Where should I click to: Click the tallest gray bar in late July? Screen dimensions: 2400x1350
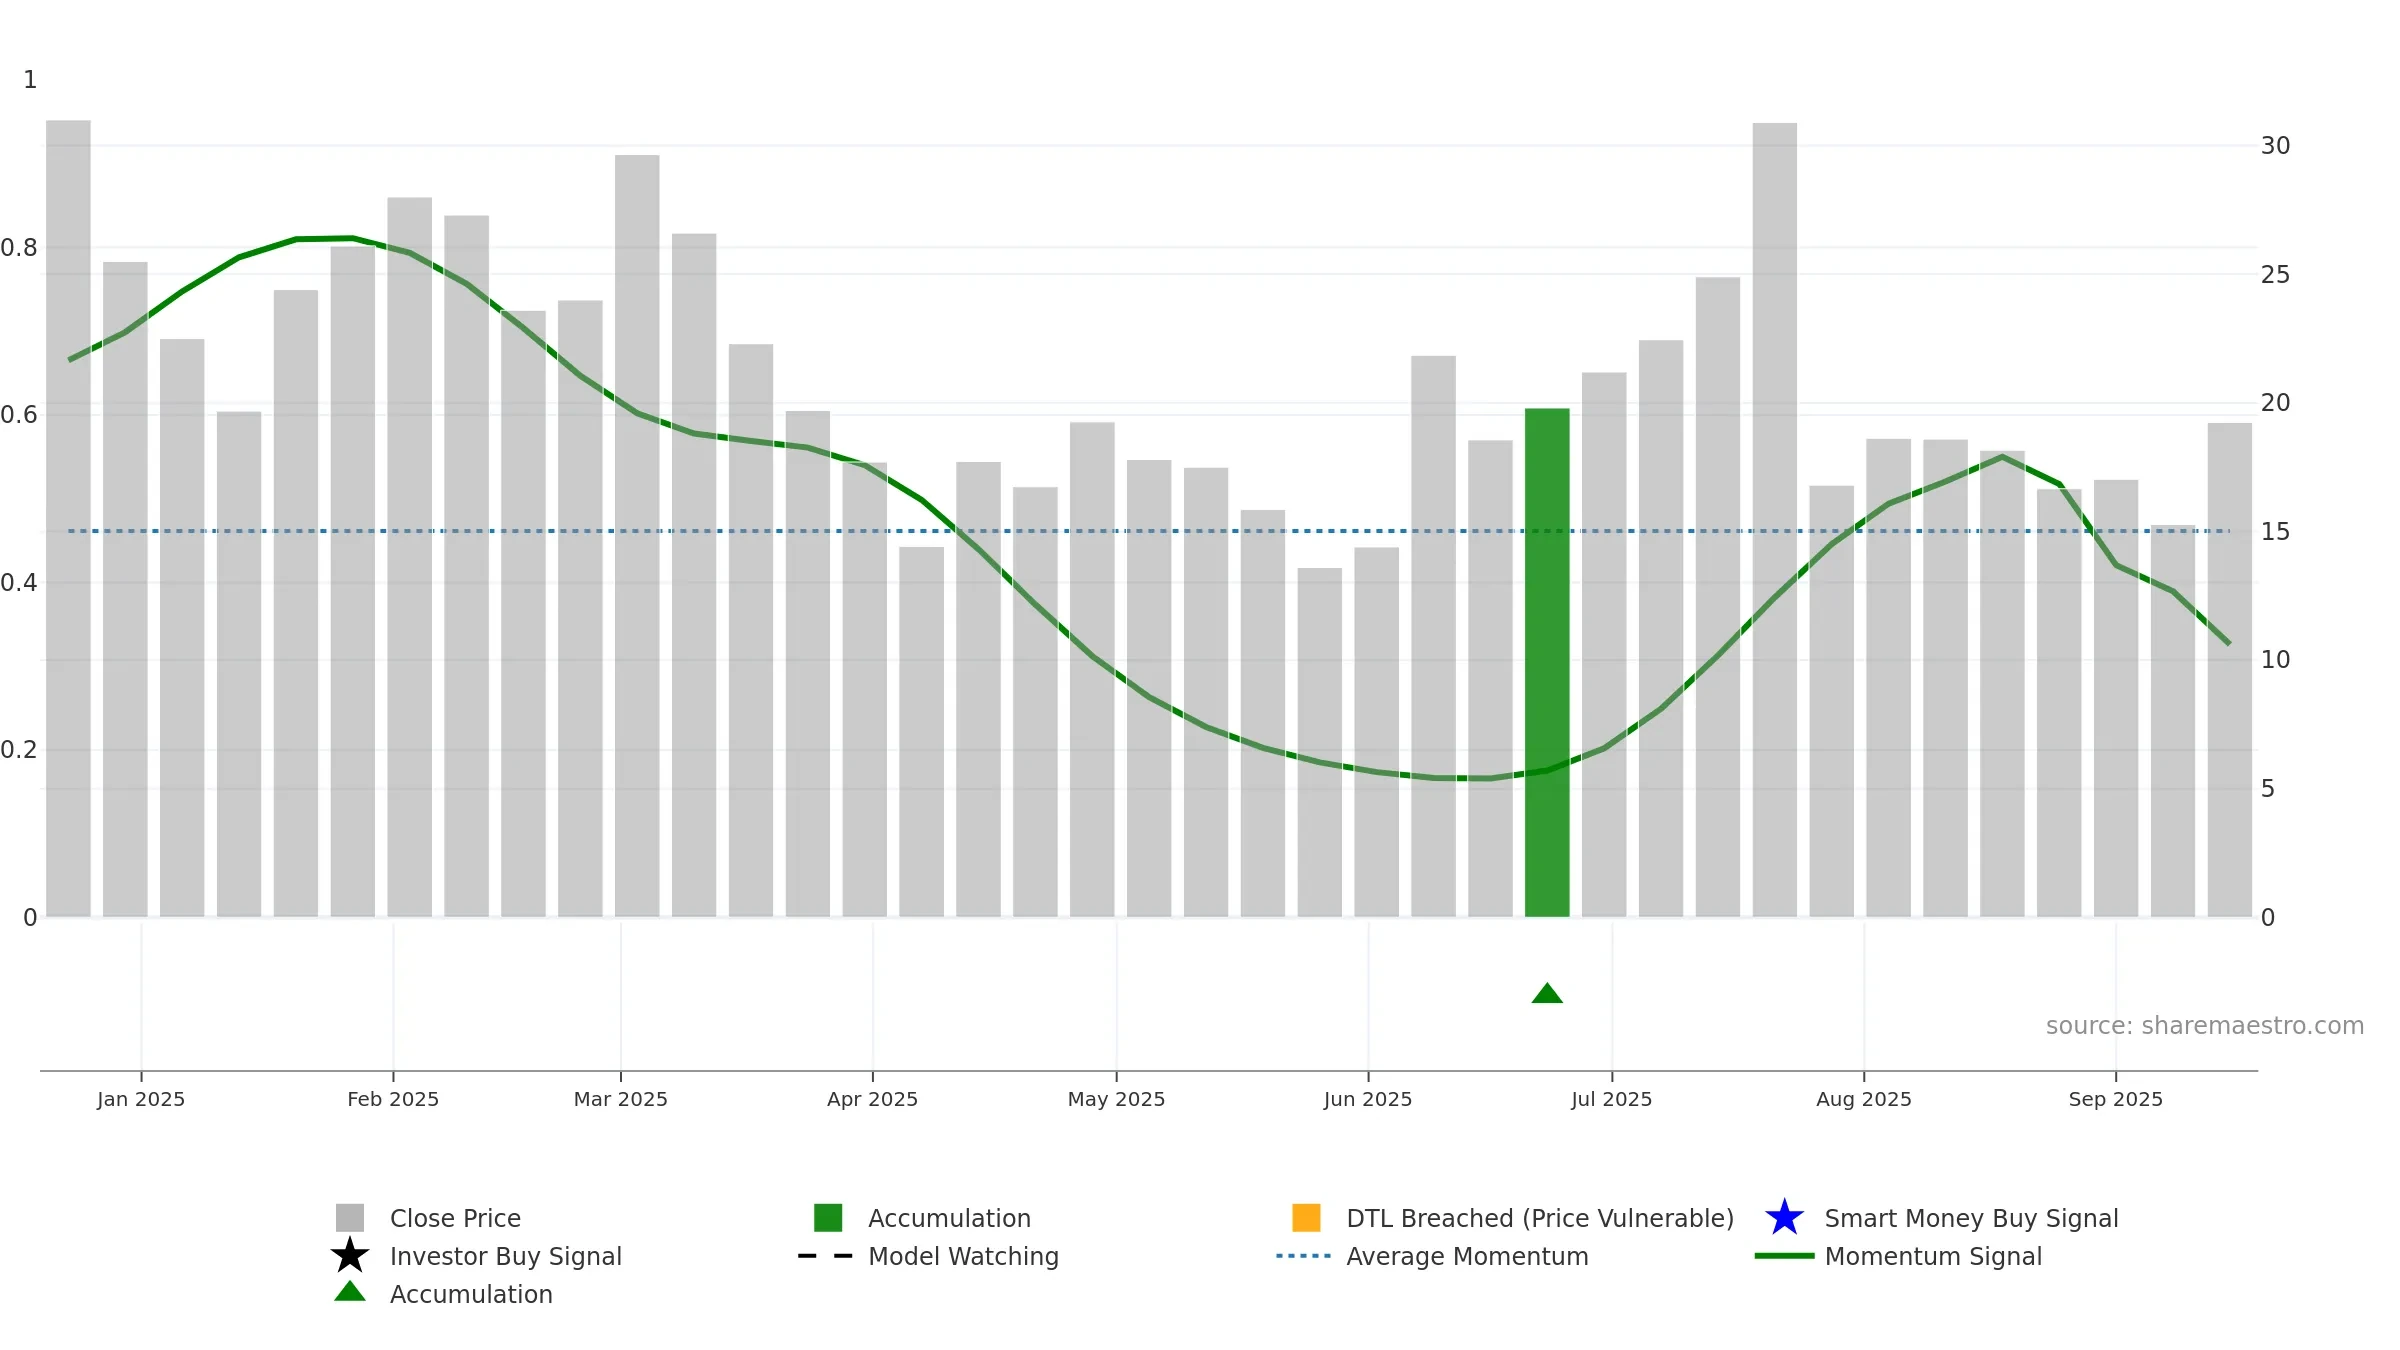pyautogui.click(x=1775, y=520)
